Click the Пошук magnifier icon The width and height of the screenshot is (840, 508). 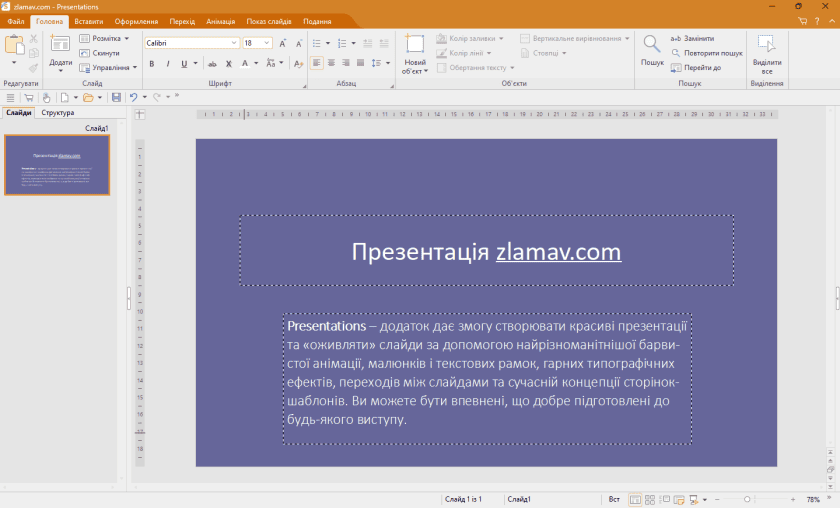[652, 44]
